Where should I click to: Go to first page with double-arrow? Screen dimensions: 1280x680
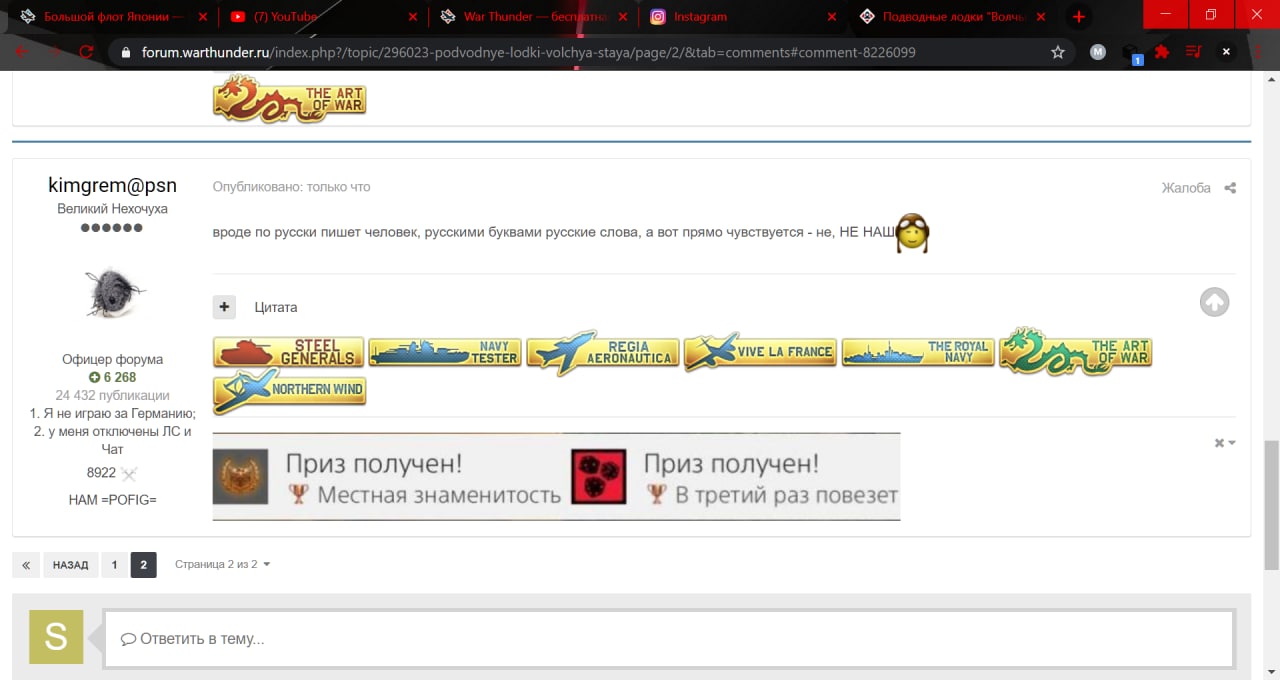(26, 565)
